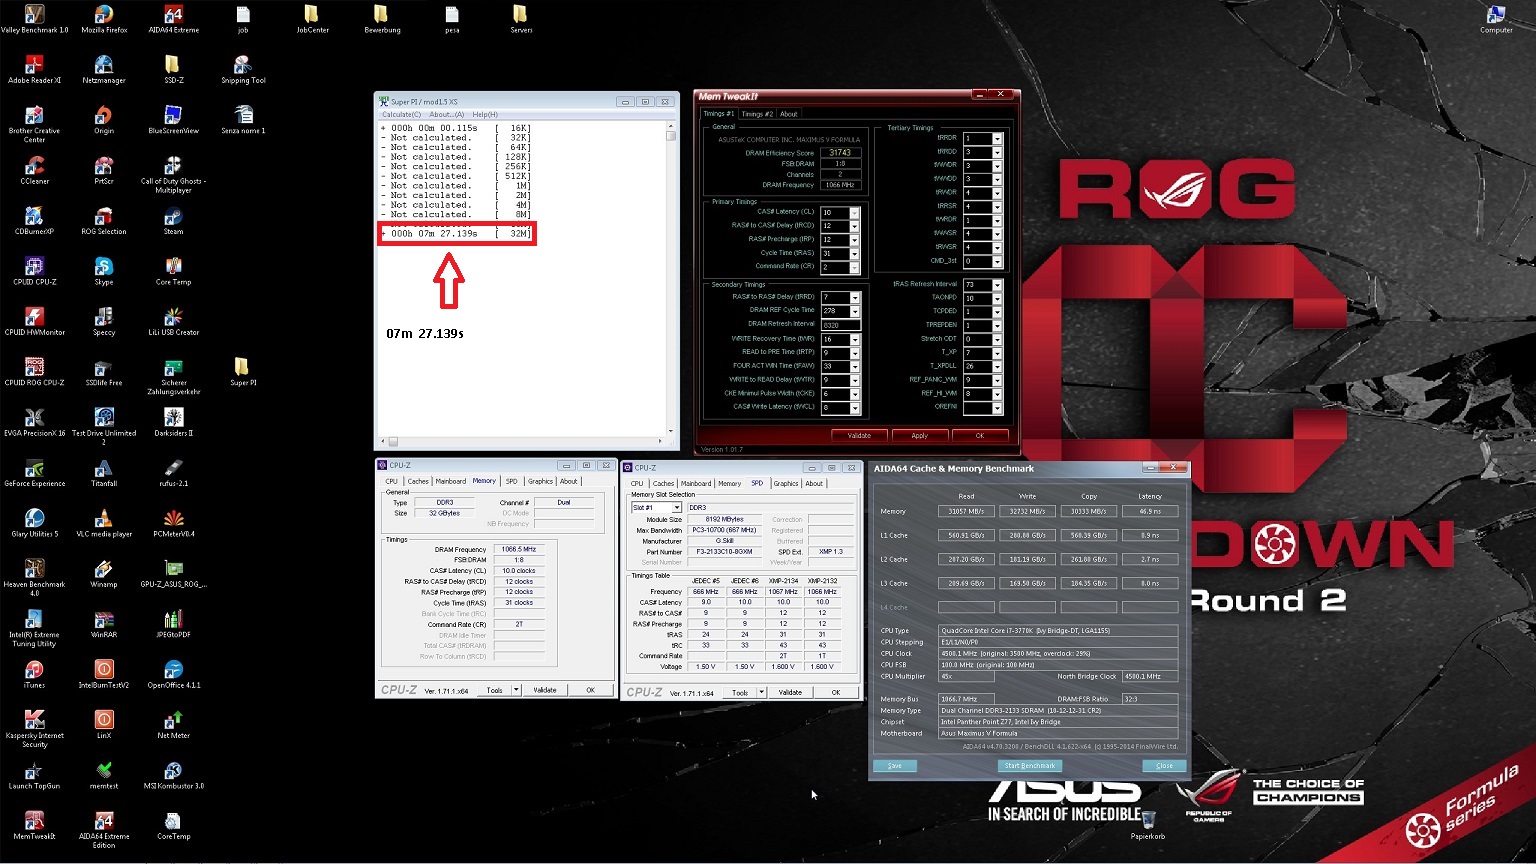Screen dimensions: 1536x864
Task: Click the DRAM Refresh Interval field
Action: coord(841,325)
